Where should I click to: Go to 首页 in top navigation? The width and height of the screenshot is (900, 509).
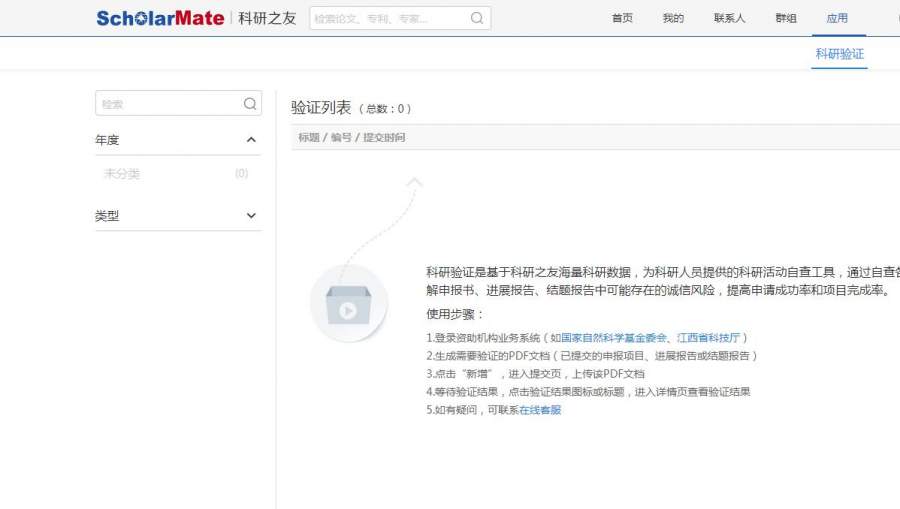tap(622, 18)
